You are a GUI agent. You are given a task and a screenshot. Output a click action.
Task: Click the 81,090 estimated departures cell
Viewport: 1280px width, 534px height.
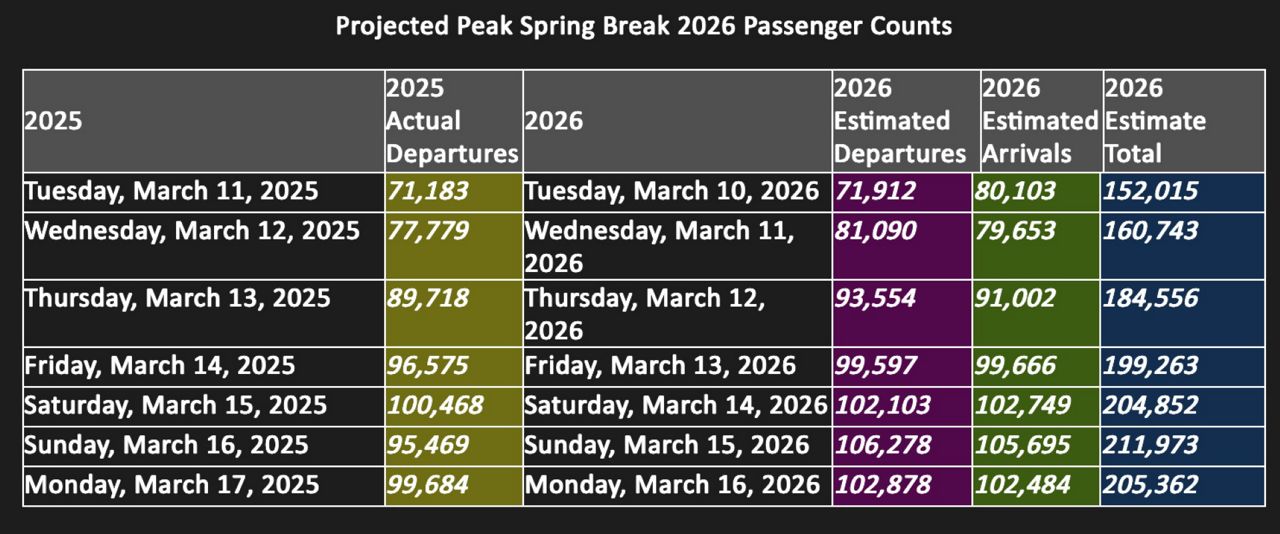(875, 232)
